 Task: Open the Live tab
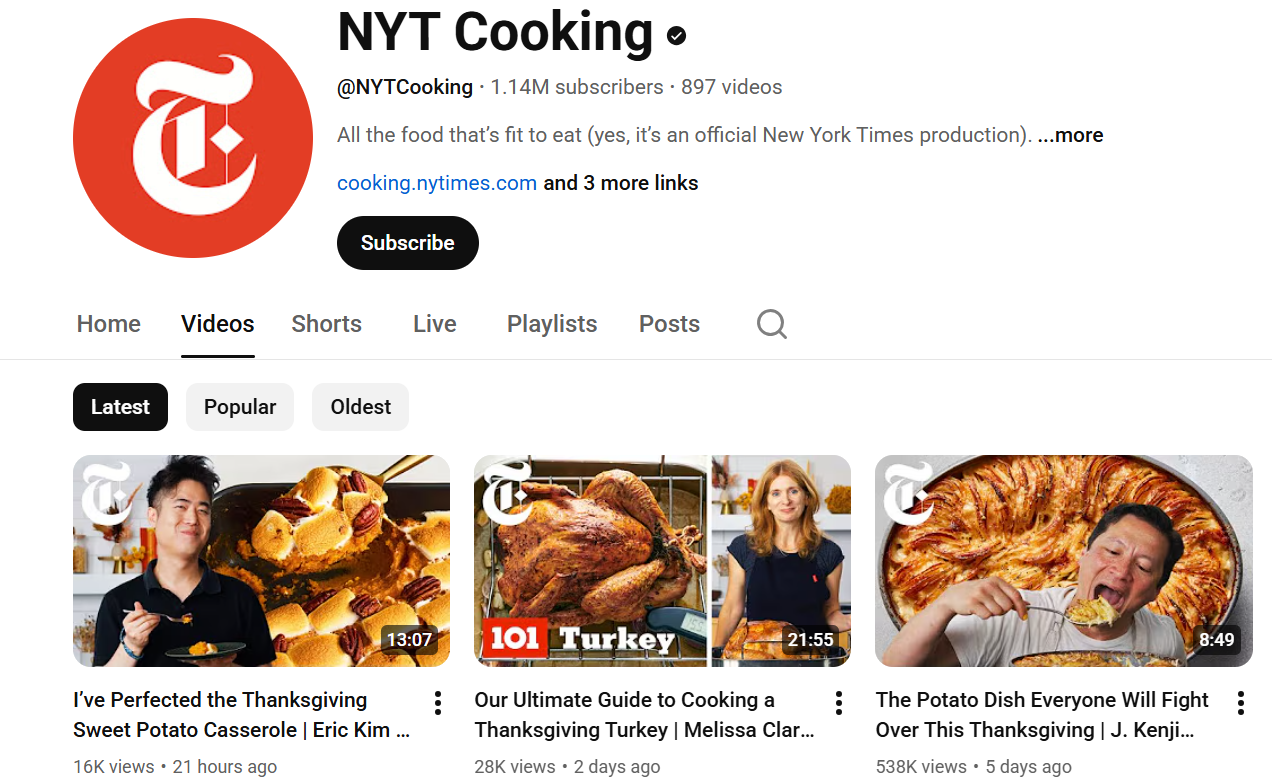tap(435, 324)
